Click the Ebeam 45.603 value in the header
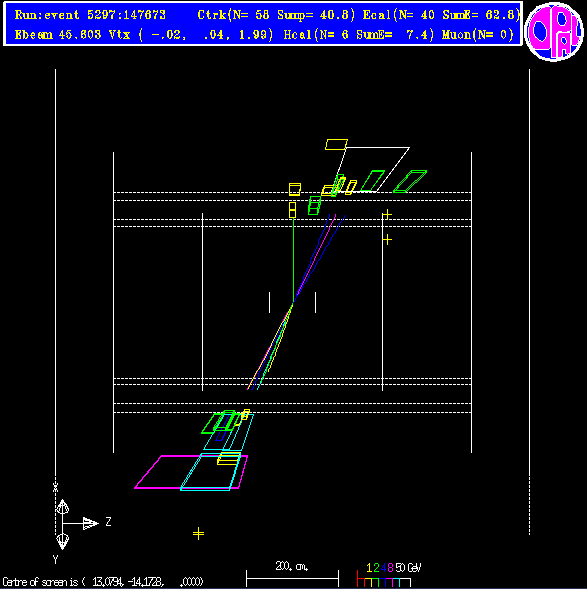Viewport: 587px width, 589px height. [58, 35]
